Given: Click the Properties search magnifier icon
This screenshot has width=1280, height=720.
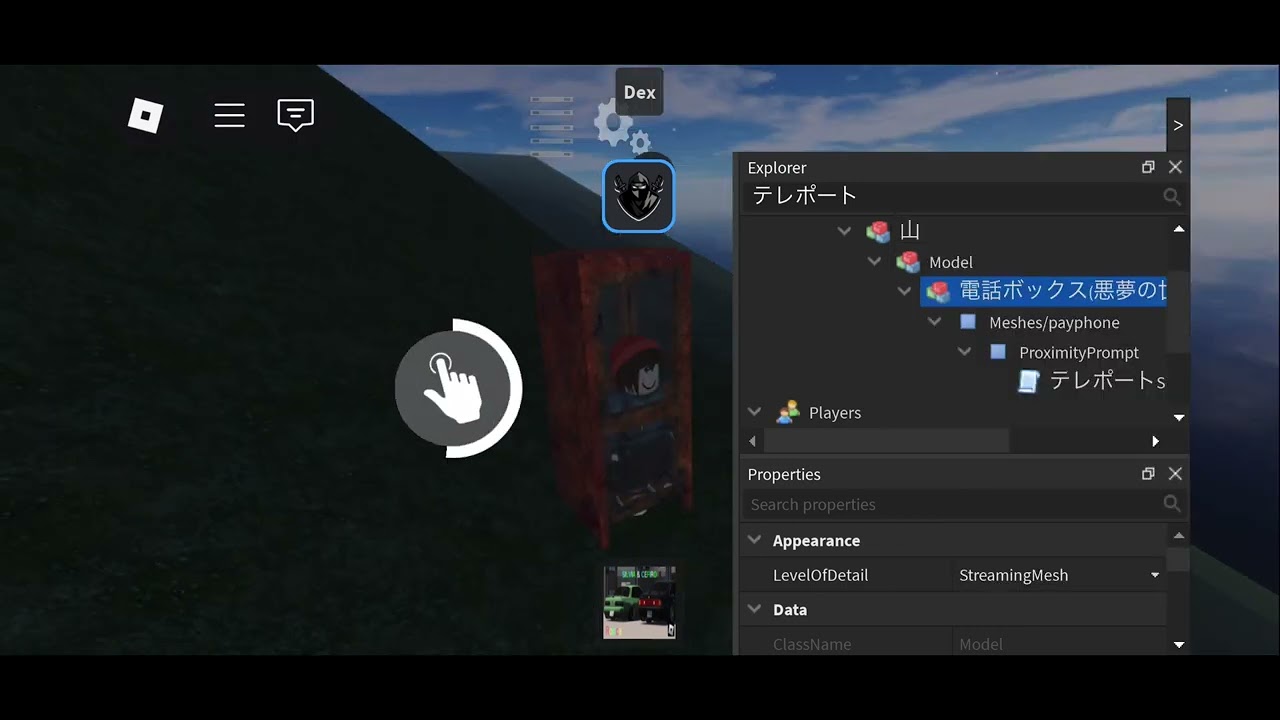Looking at the screenshot, I should pos(1172,504).
